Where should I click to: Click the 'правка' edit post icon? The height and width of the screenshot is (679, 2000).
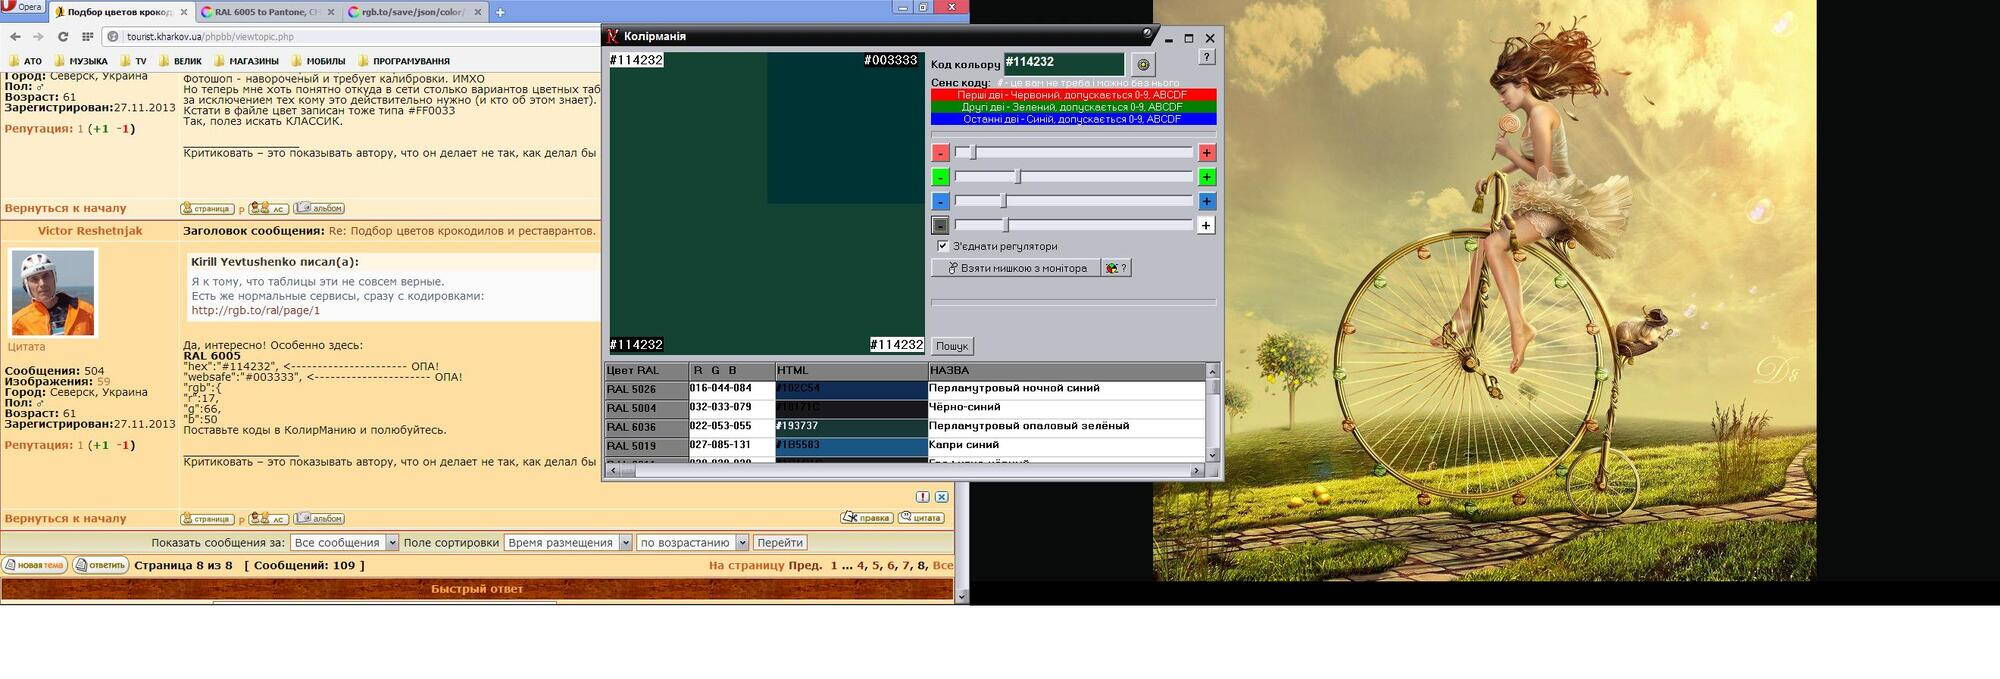866,518
